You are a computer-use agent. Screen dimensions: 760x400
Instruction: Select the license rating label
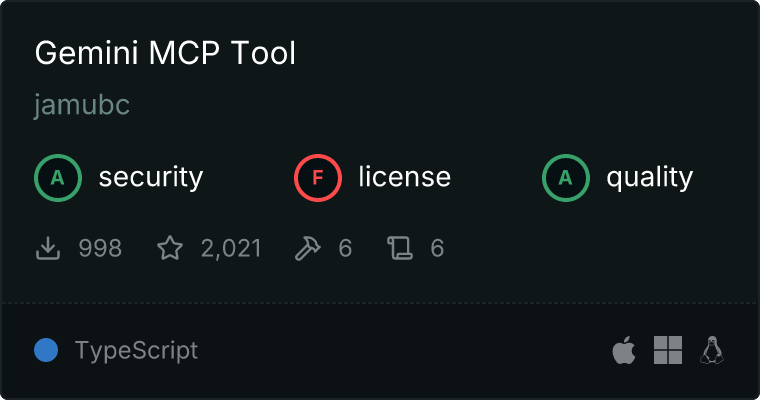tap(405, 176)
